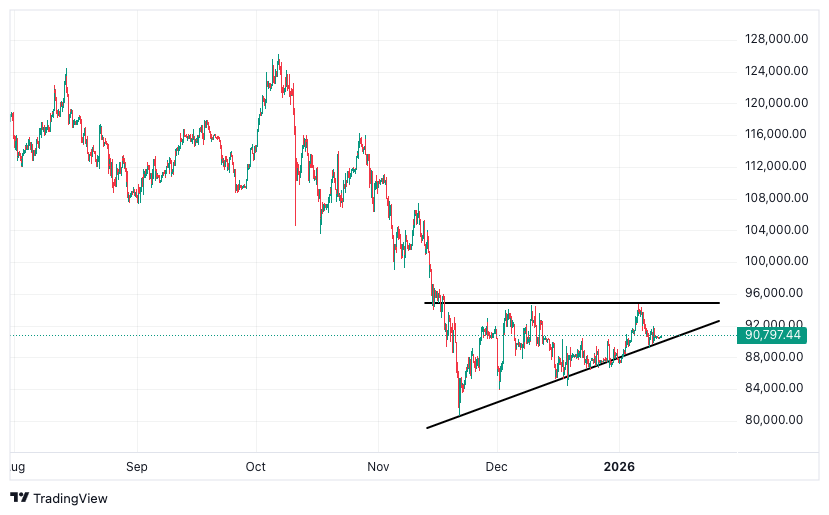Open the TradingView text link
Viewport: 829px width, 515px height.
click(70, 498)
